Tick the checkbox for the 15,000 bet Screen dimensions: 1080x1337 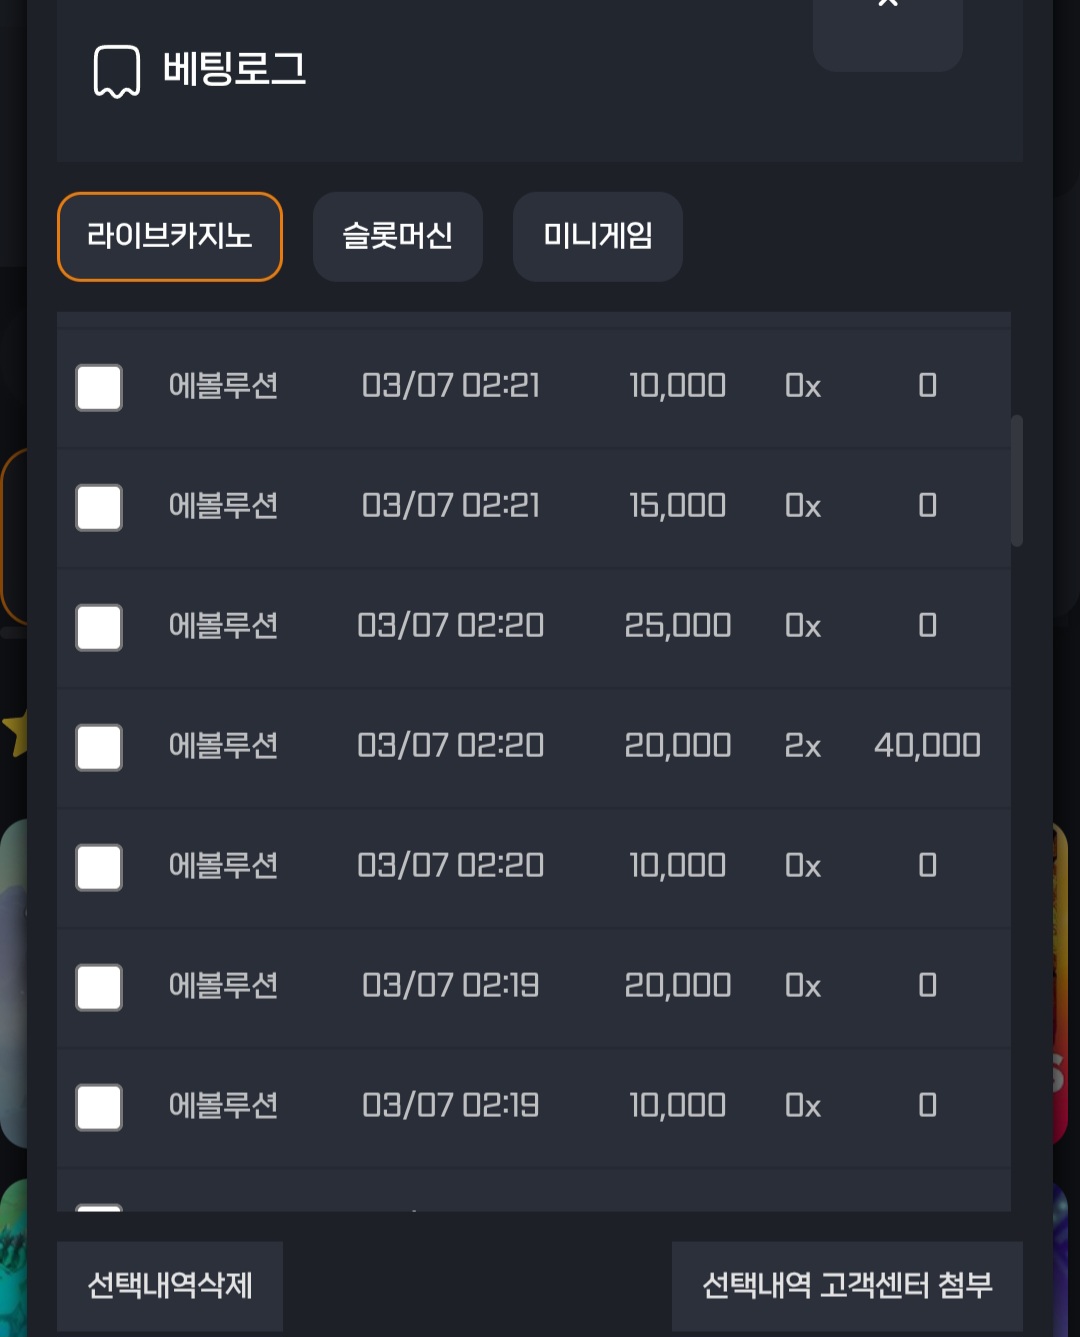coord(99,508)
